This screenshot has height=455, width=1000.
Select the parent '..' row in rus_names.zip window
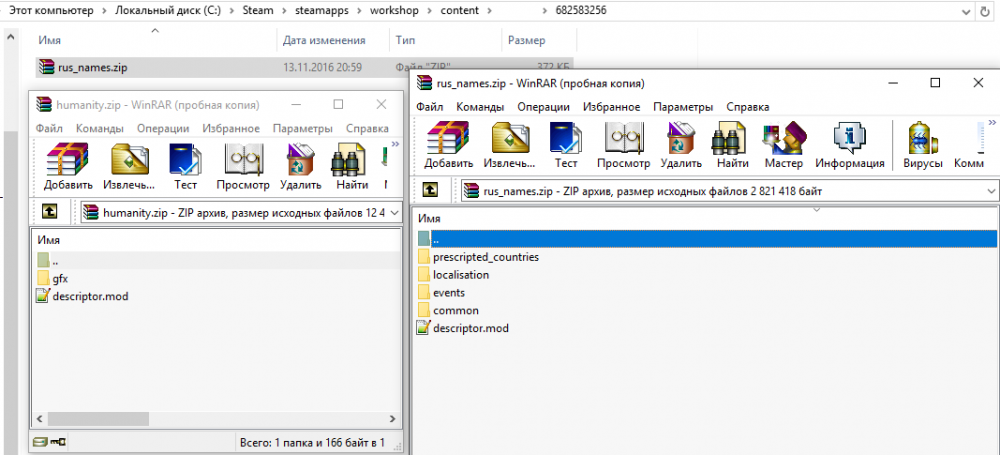click(706, 239)
